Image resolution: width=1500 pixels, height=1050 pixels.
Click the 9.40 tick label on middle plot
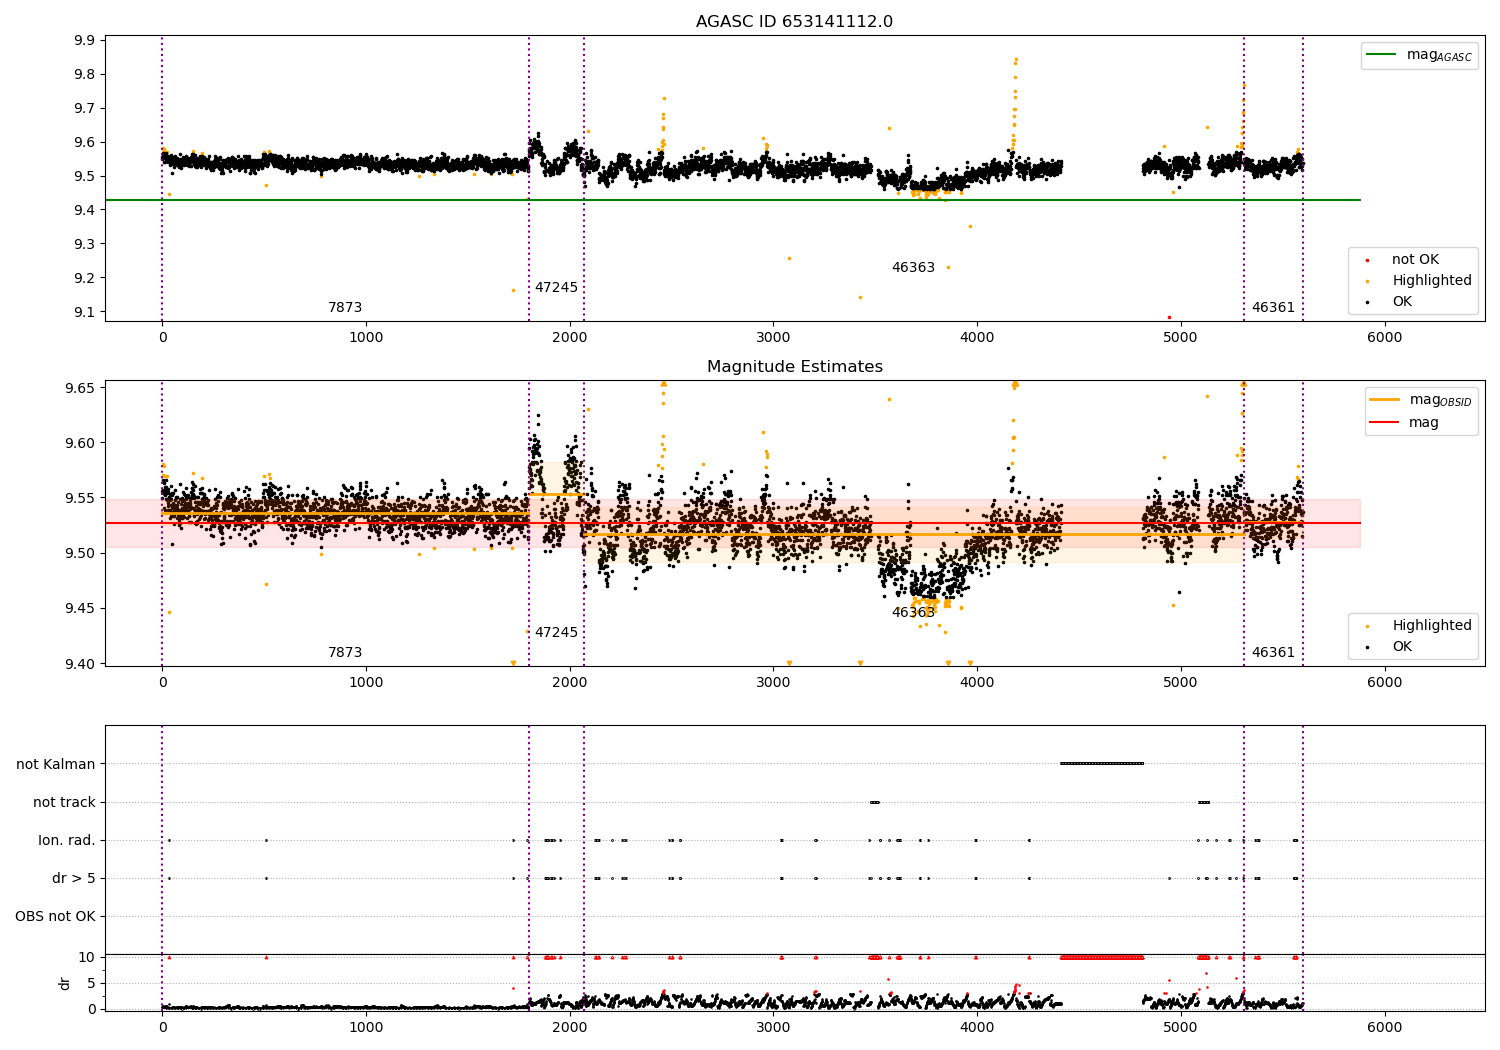(80, 665)
